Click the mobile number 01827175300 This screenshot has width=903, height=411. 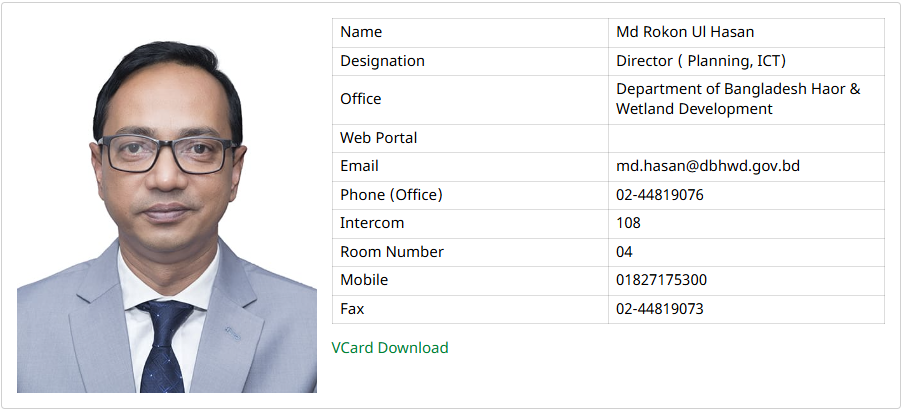(x=661, y=280)
